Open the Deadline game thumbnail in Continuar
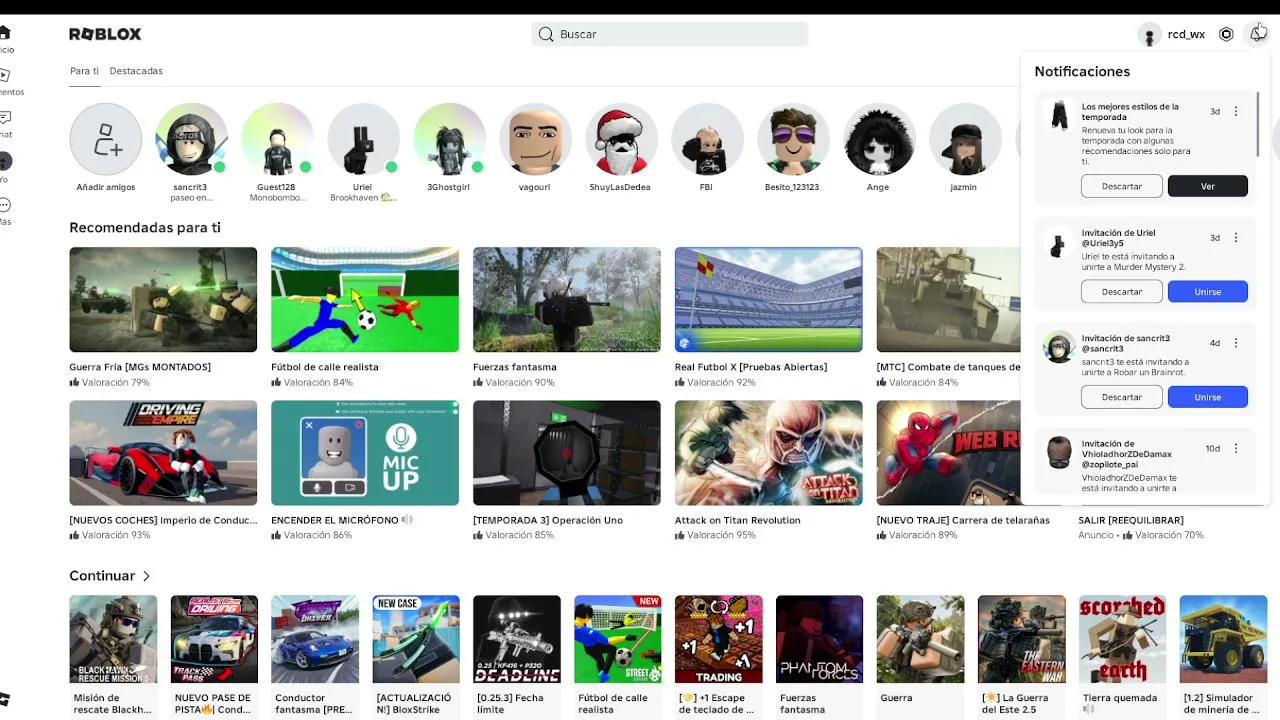Viewport: 1280px width, 720px height. point(517,640)
